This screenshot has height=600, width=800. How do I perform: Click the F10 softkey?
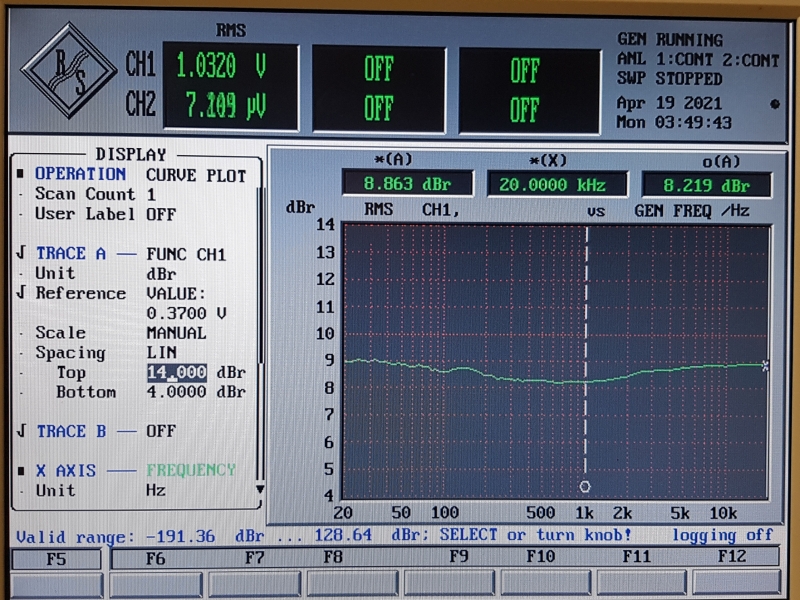(x=541, y=556)
